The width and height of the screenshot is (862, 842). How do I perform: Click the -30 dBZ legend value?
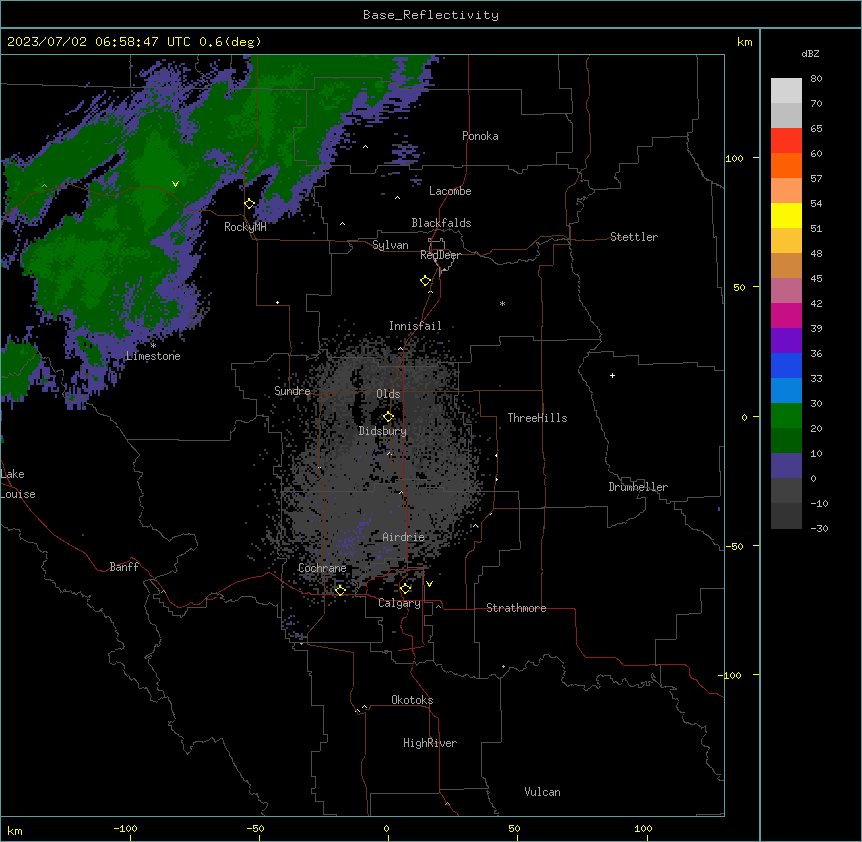pos(819,528)
